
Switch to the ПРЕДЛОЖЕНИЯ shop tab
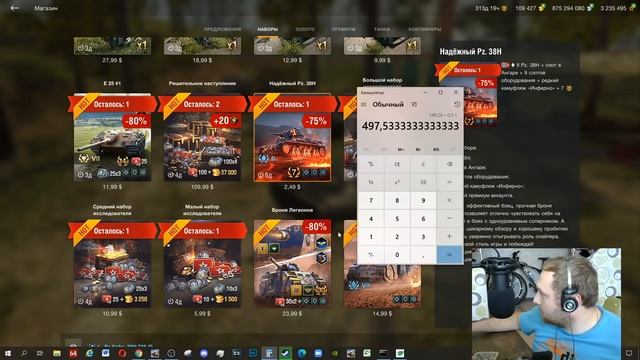point(222,29)
